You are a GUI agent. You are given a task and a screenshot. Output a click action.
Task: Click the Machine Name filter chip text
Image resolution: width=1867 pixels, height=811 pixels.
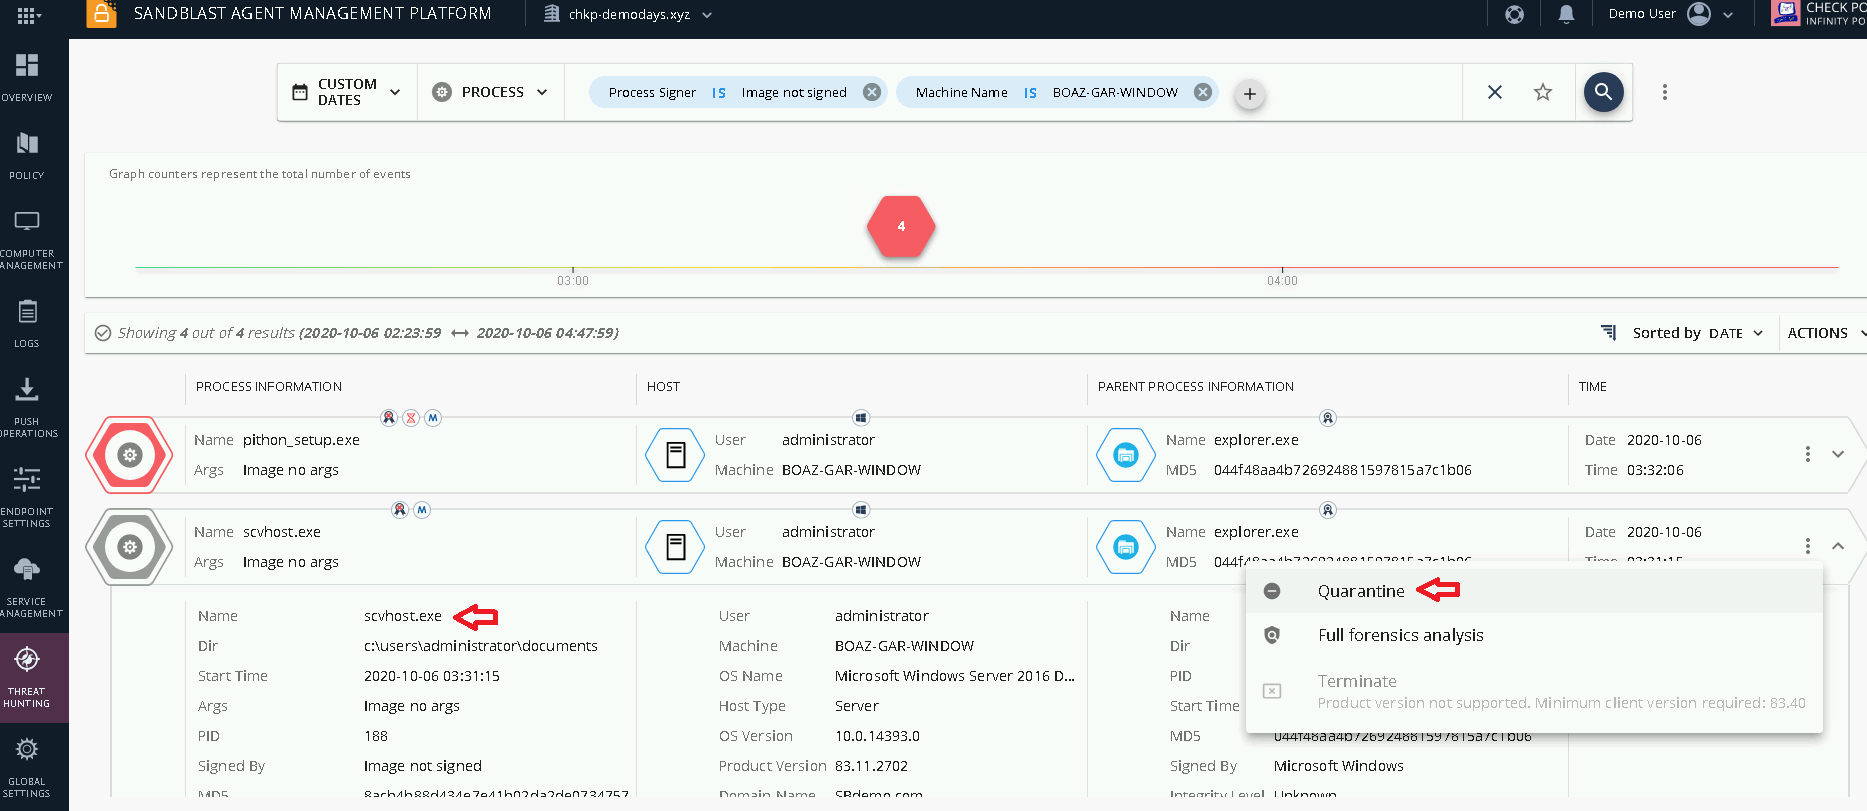[x=1046, y=92]
